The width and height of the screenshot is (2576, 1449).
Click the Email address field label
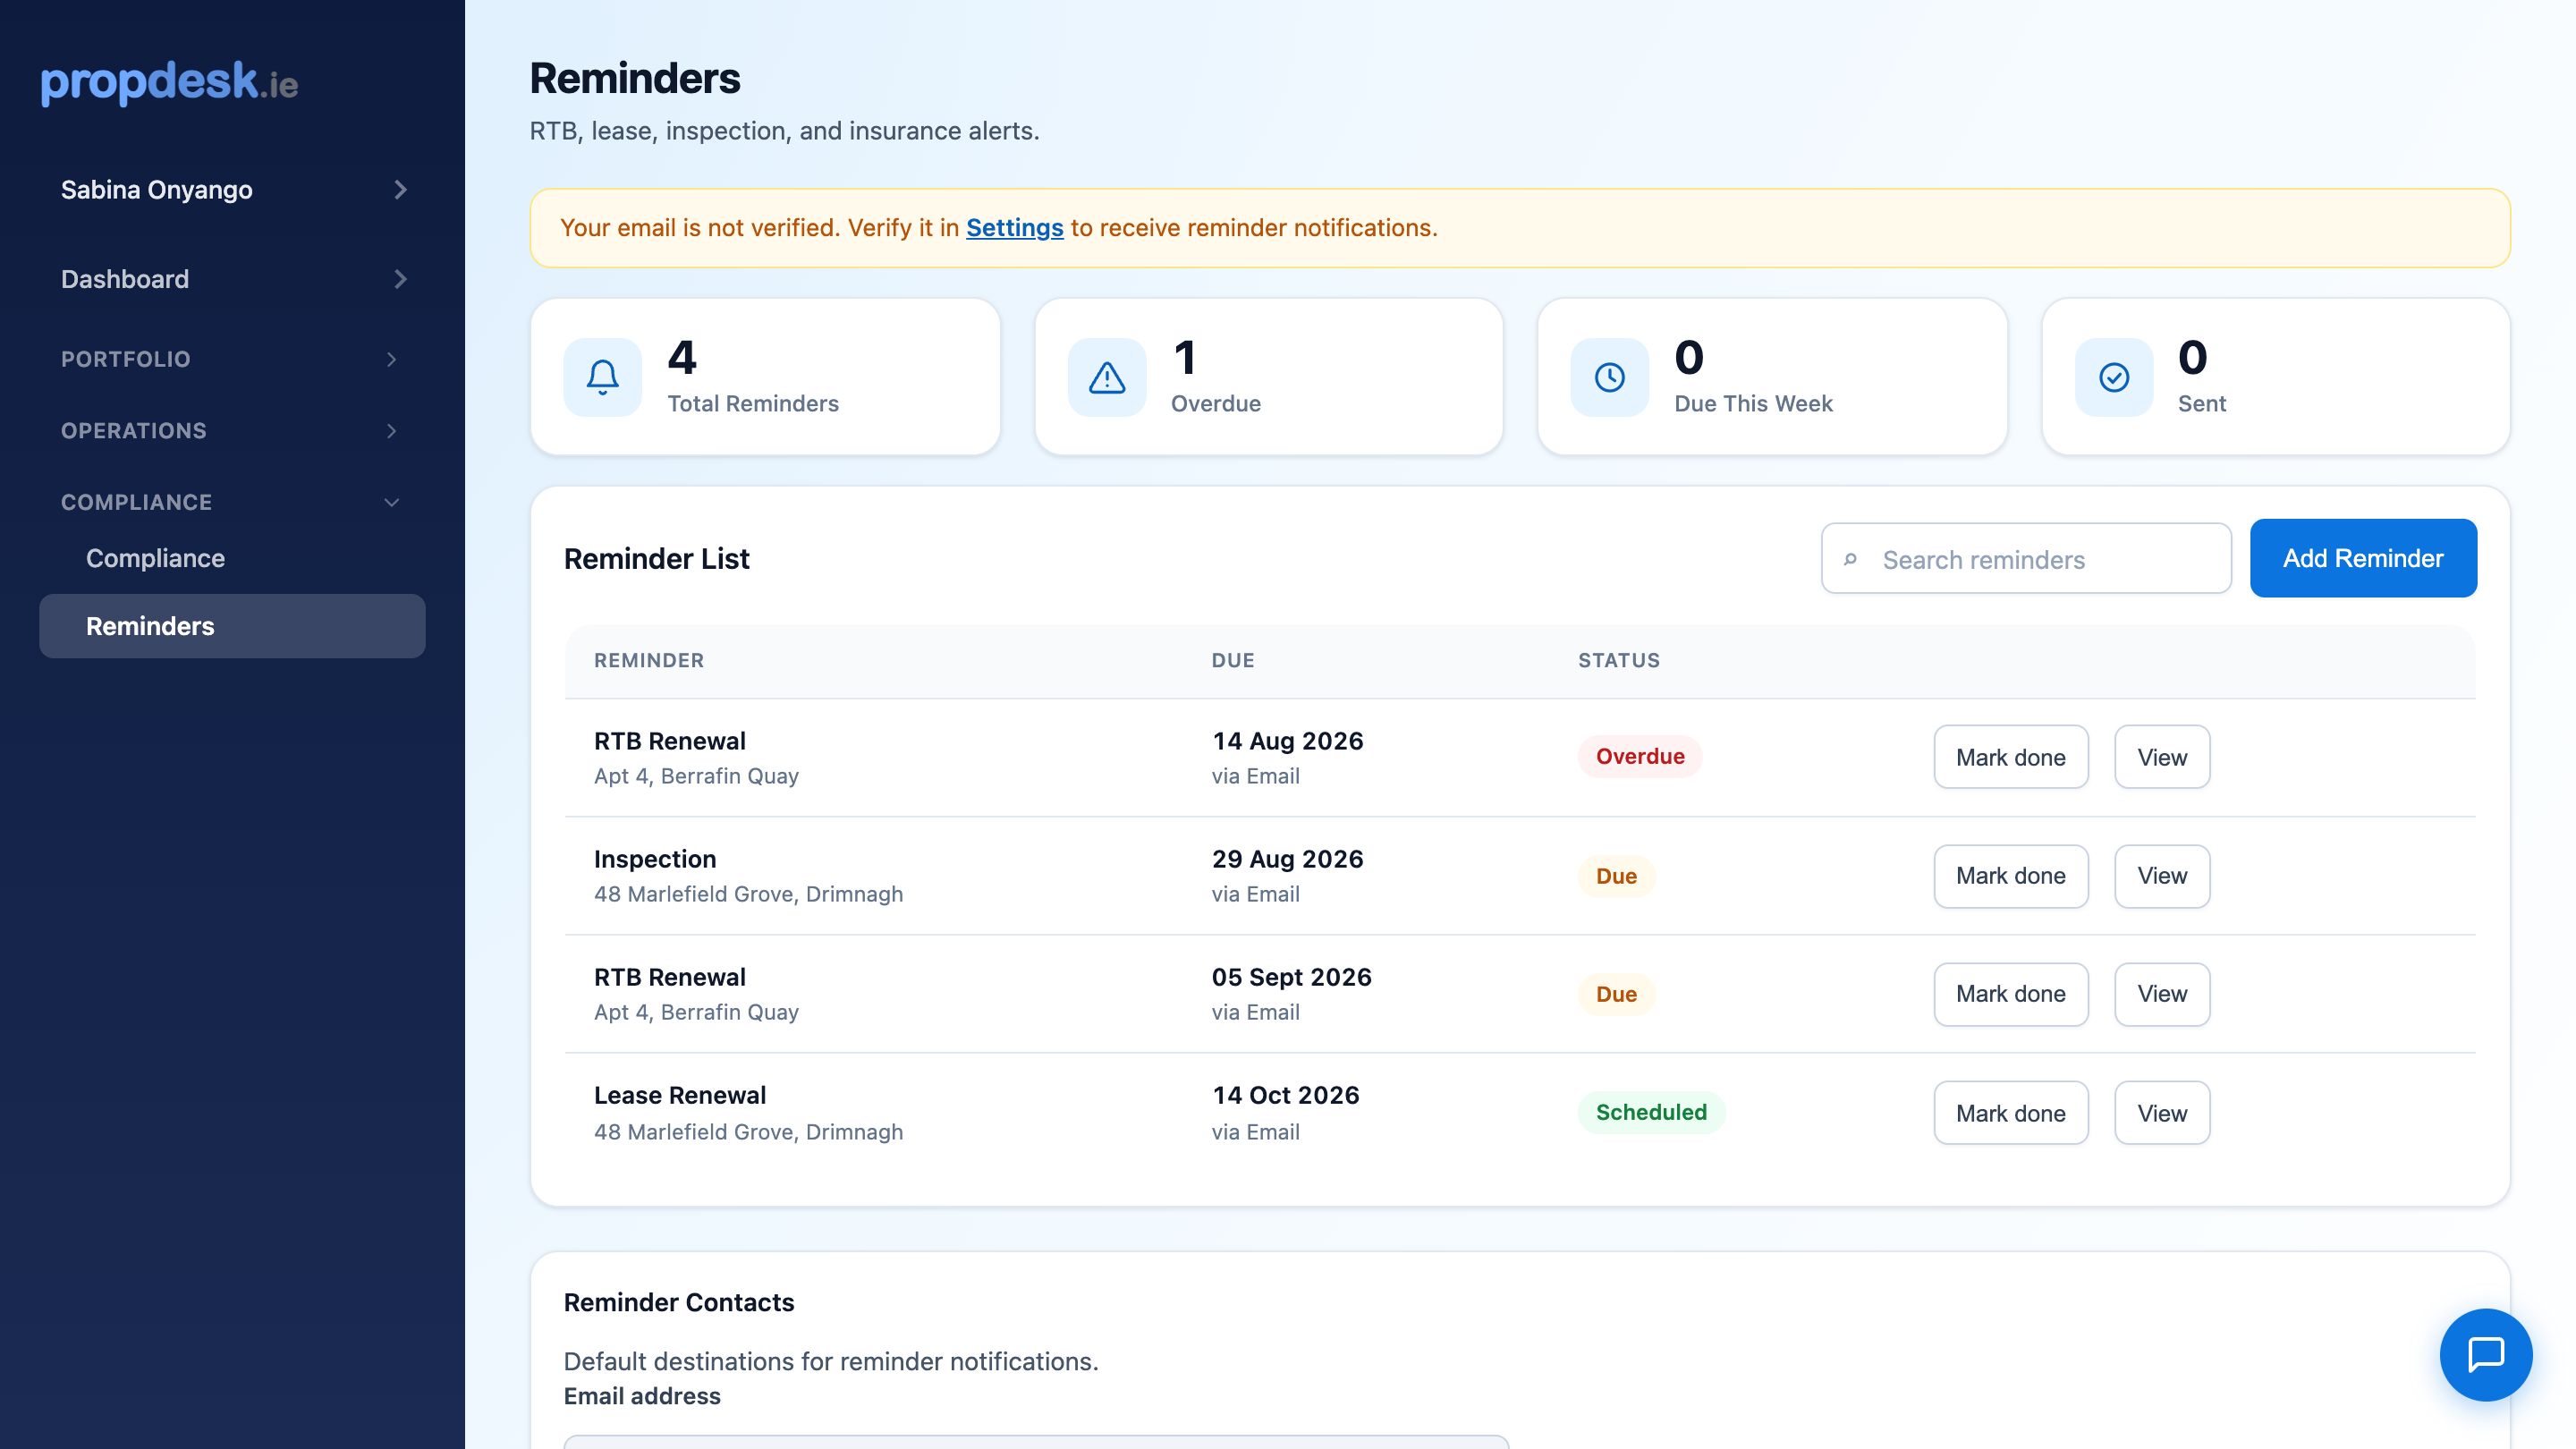point(642,1396)
